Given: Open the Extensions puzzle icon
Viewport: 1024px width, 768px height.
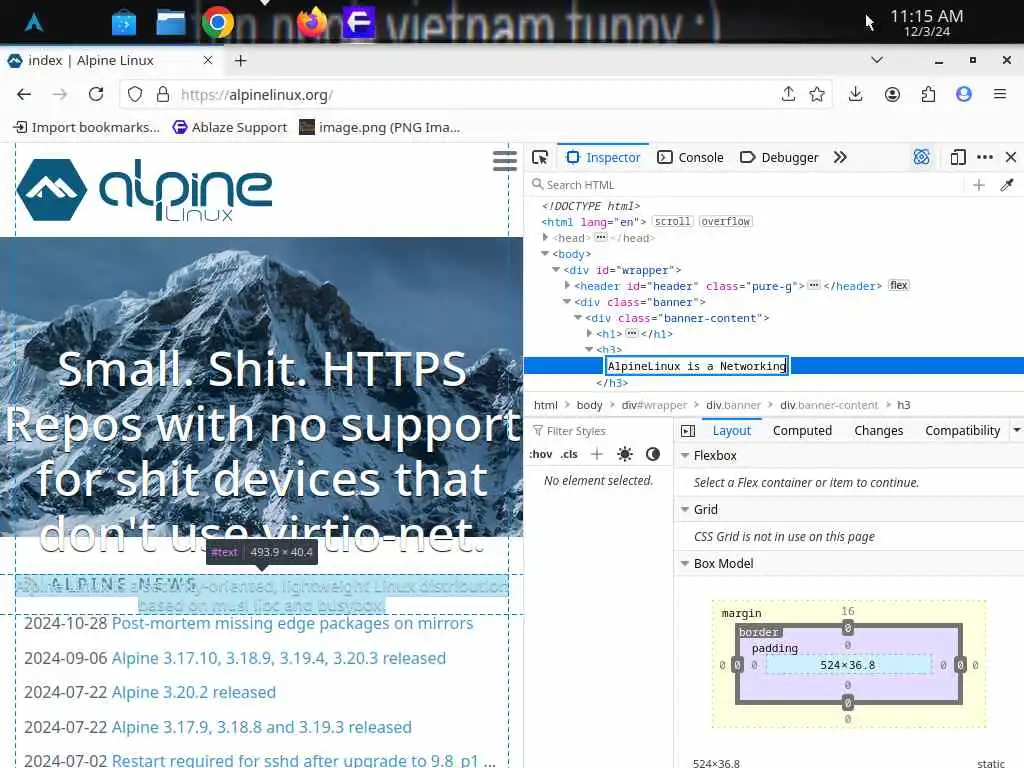Looking at the screenshot, I should click(x=928, y=95).
